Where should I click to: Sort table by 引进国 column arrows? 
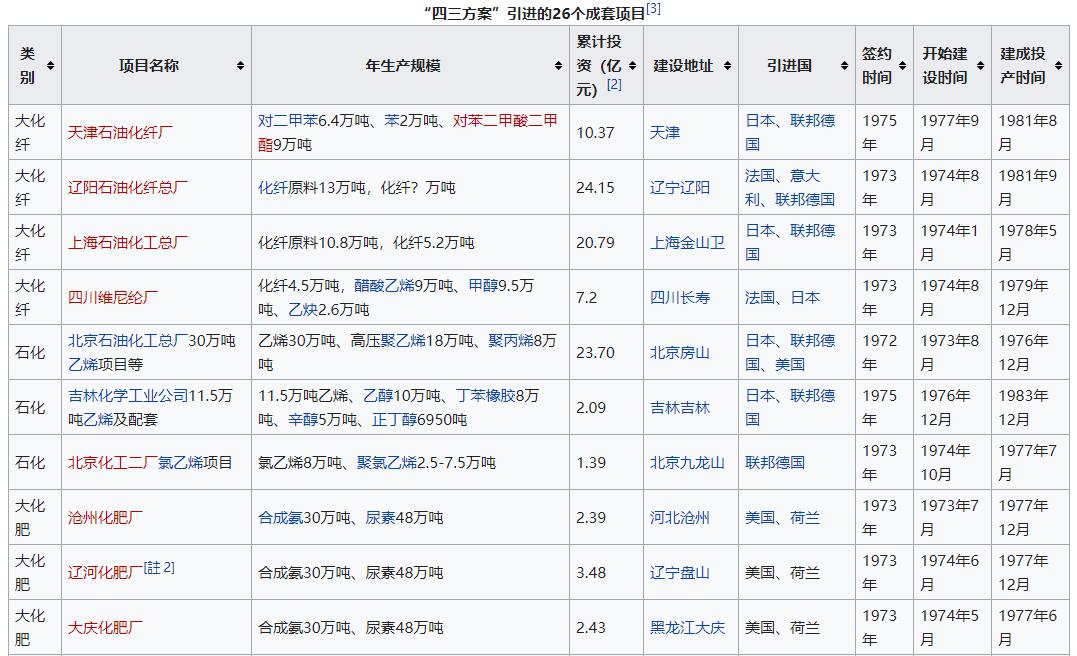(x=844, y=65)
